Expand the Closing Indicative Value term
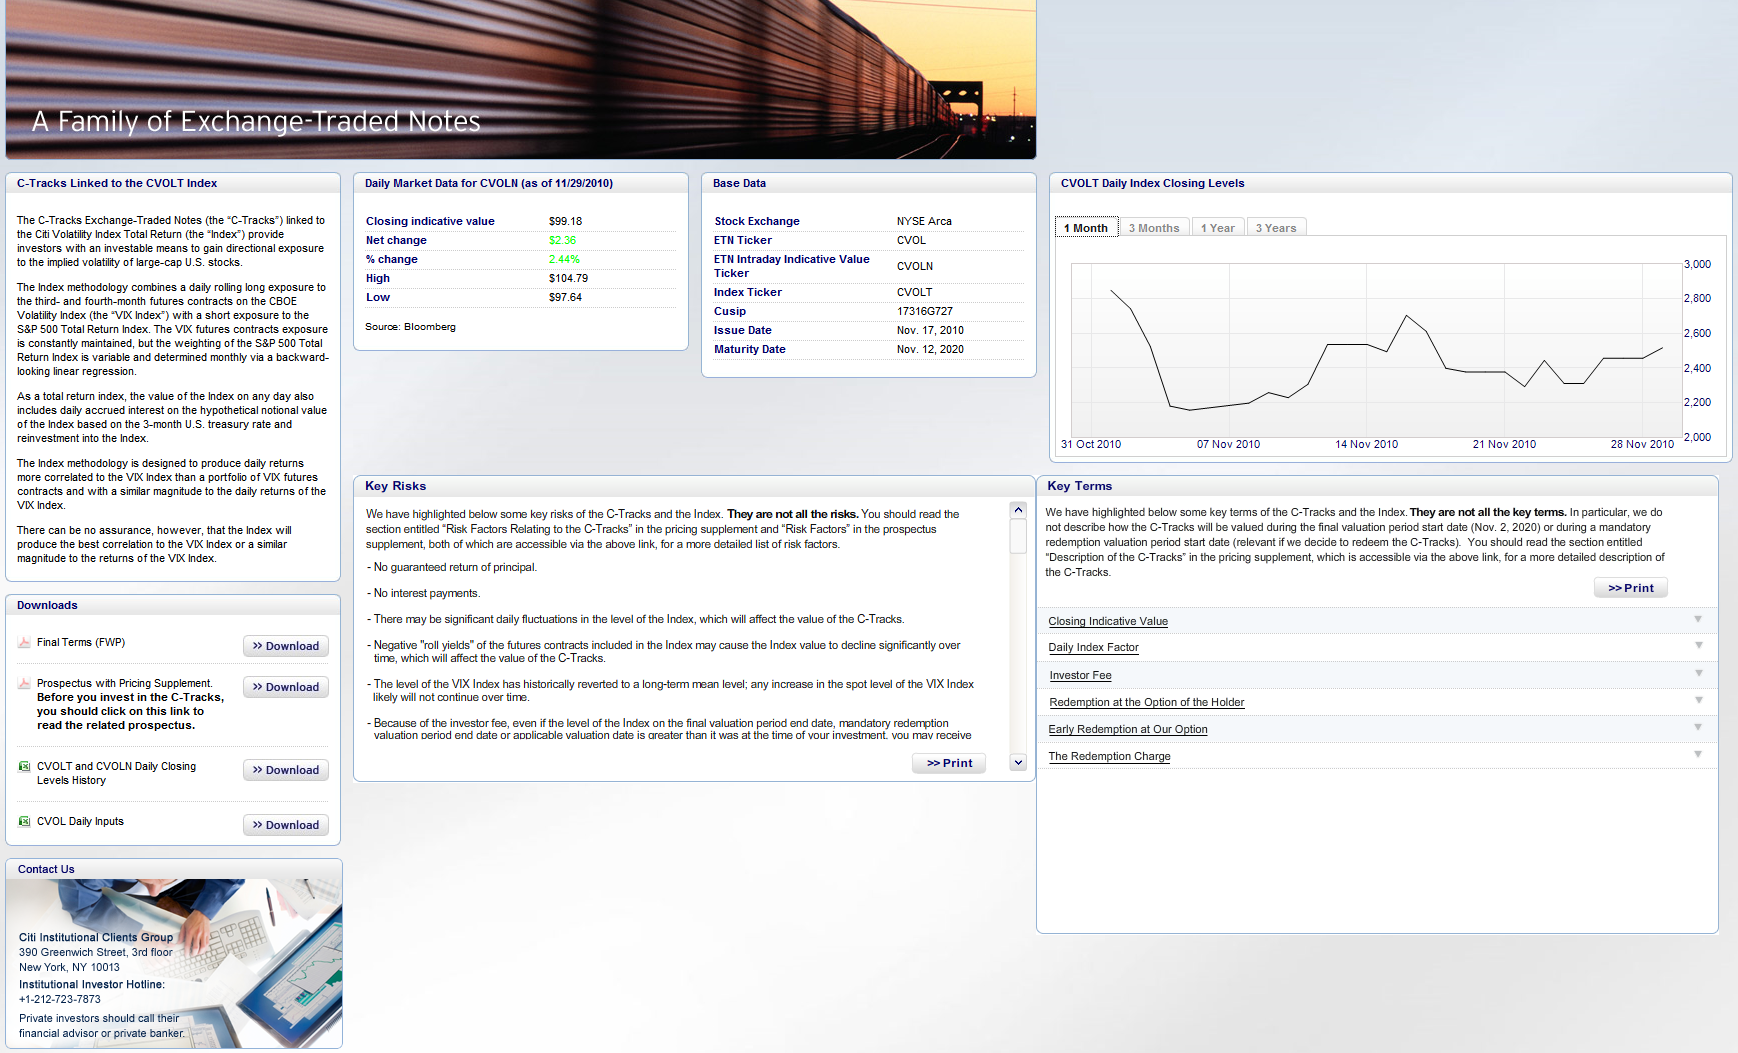Image resolution: width=1738 pixels, height=1053 pixels. (1697, 620)
